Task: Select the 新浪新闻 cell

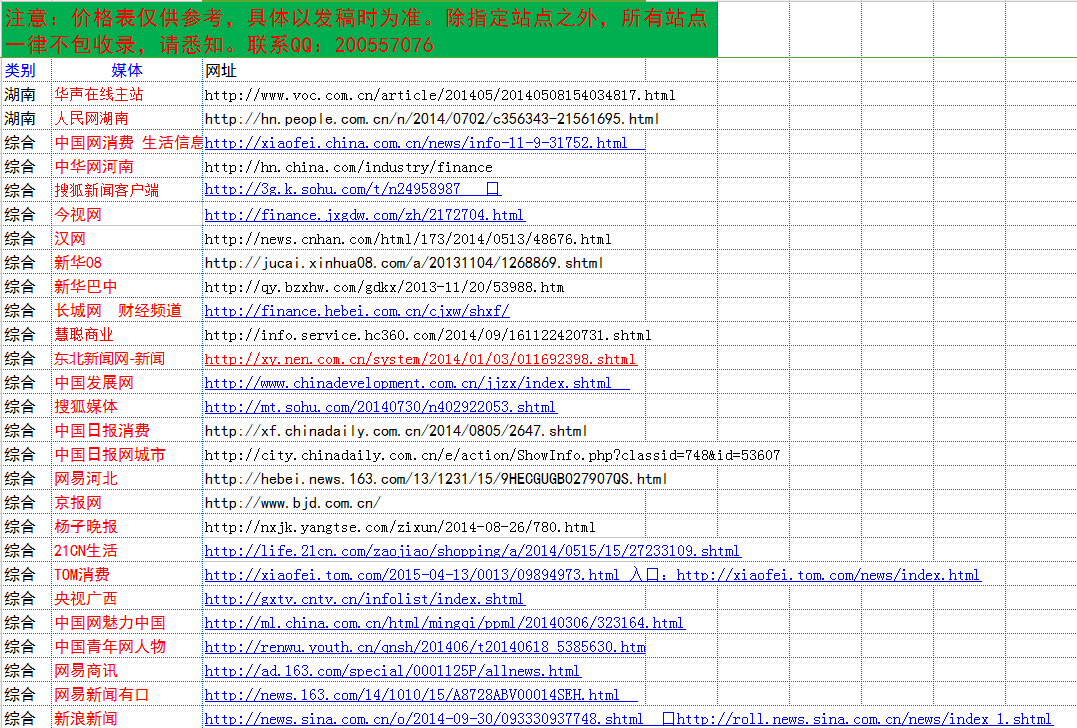Action: tap(127, 718)
